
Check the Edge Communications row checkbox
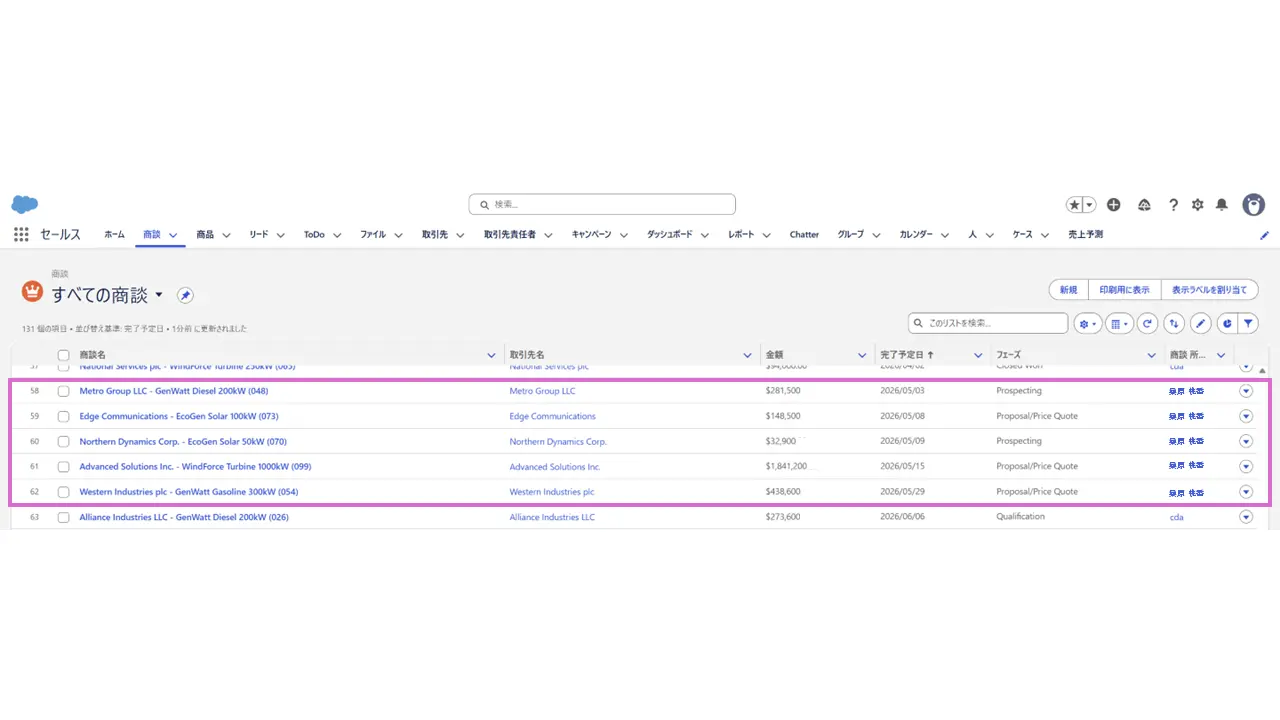64,416
